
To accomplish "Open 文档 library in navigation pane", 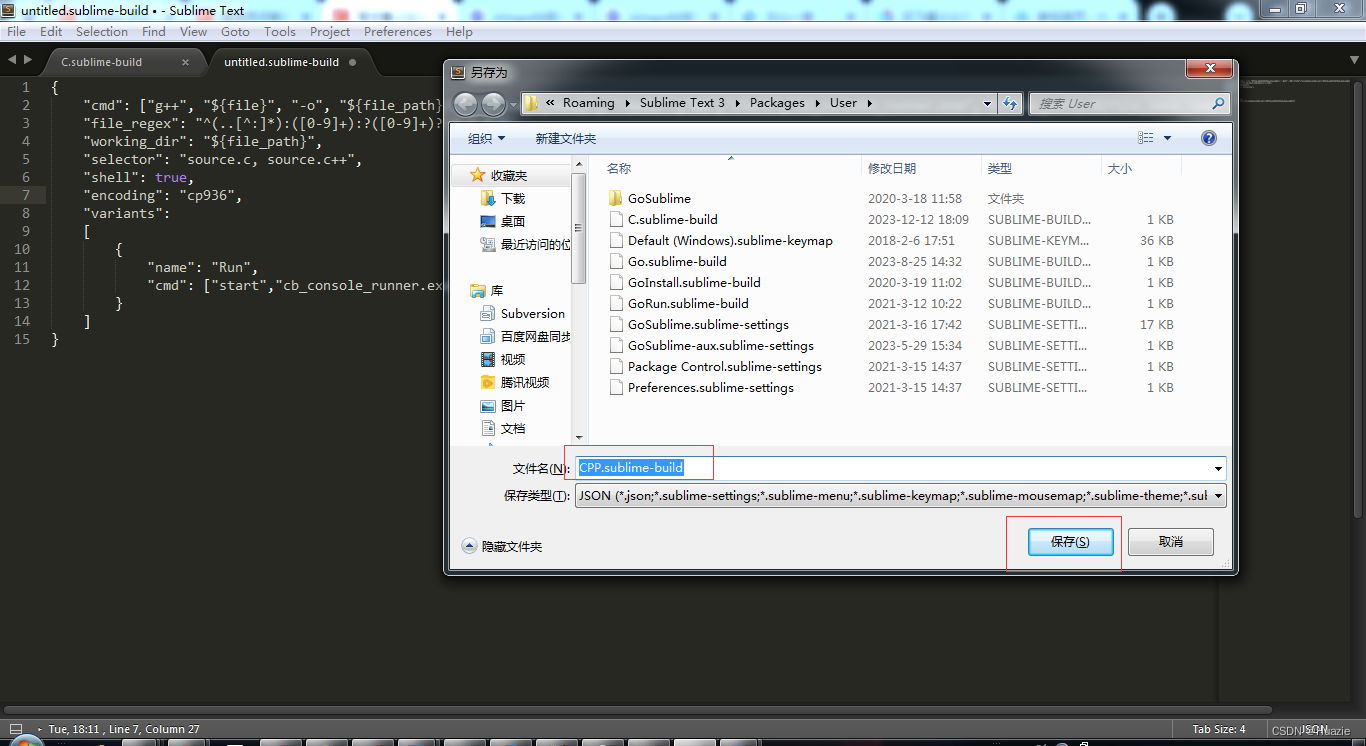I will tap(513, 428).
